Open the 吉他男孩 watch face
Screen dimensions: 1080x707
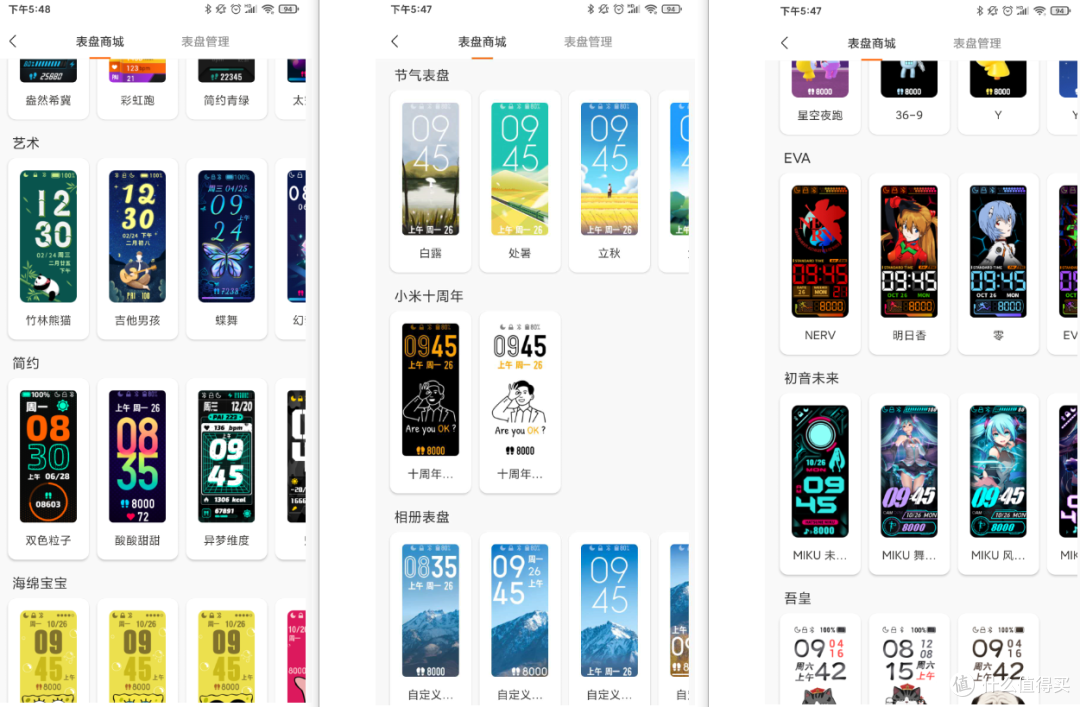137,248
